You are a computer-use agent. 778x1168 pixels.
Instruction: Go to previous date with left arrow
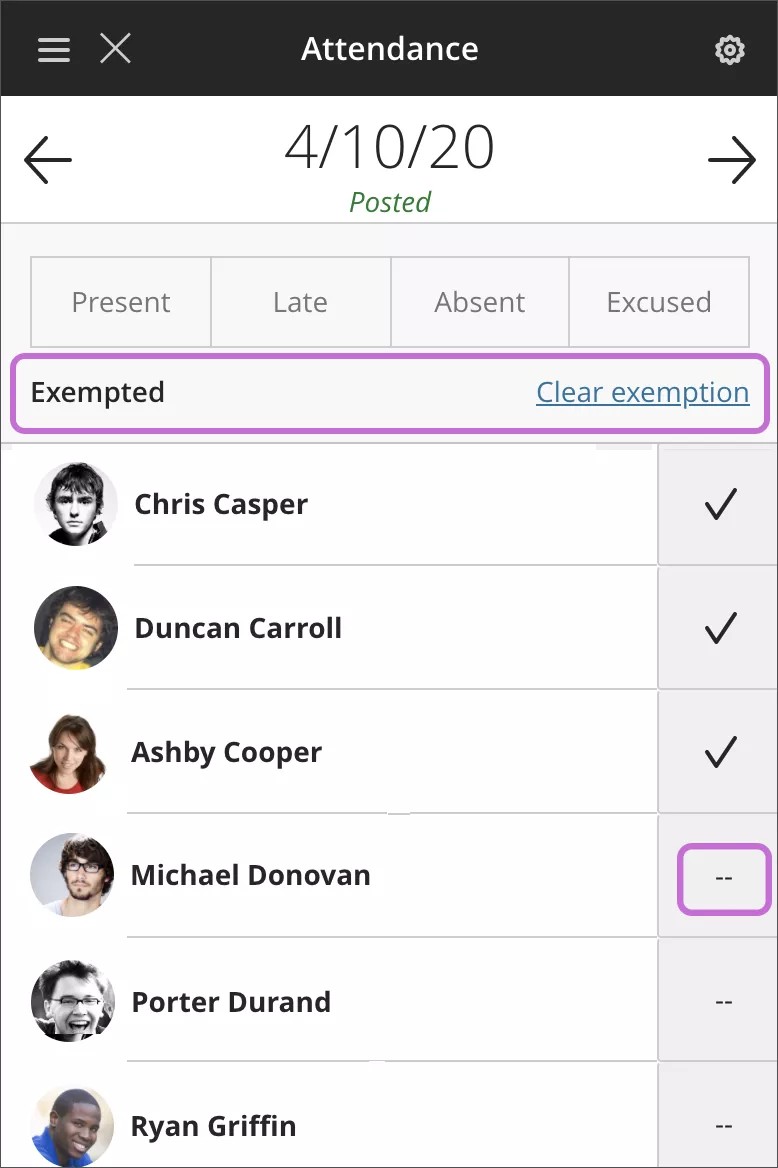[48, 160]
